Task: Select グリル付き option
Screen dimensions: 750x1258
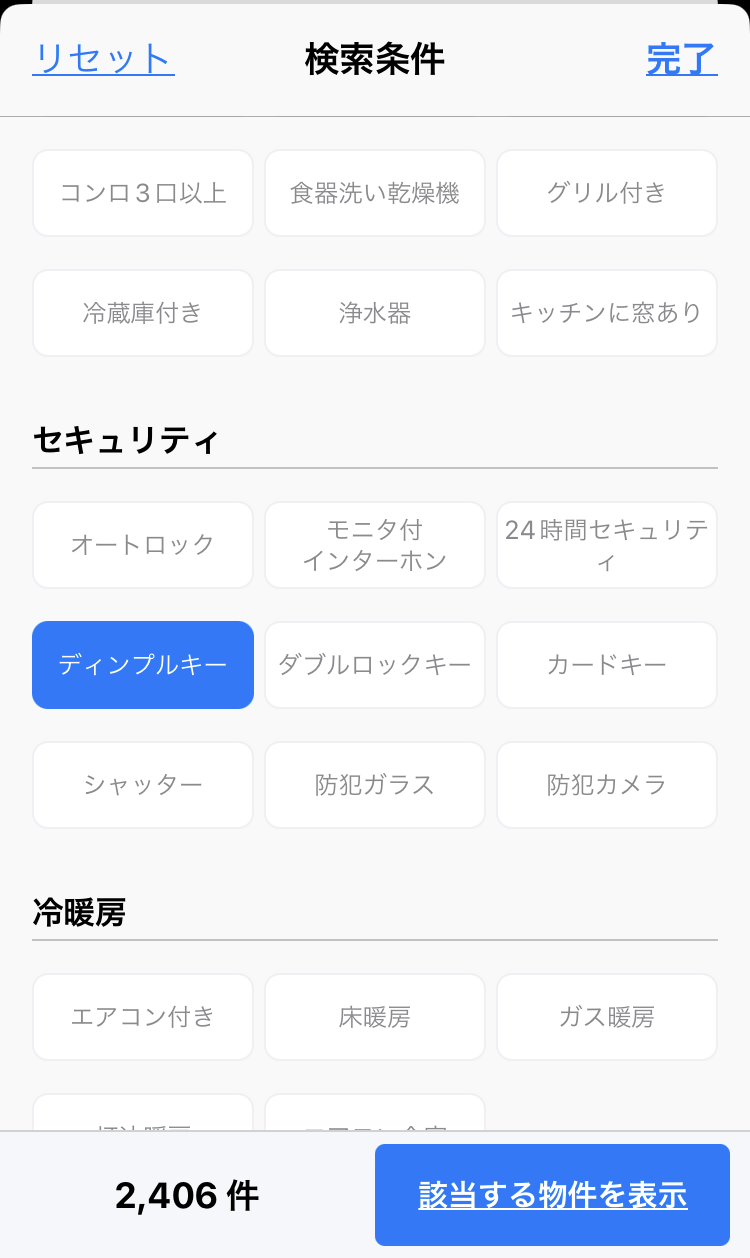Action: point(606,193)
